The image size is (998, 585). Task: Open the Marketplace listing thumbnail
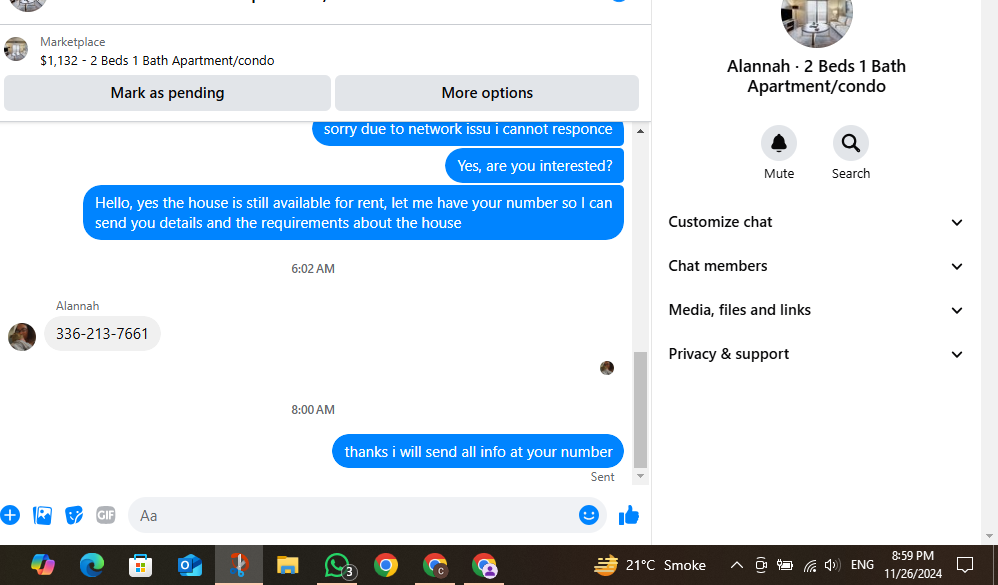coord(16,49)
